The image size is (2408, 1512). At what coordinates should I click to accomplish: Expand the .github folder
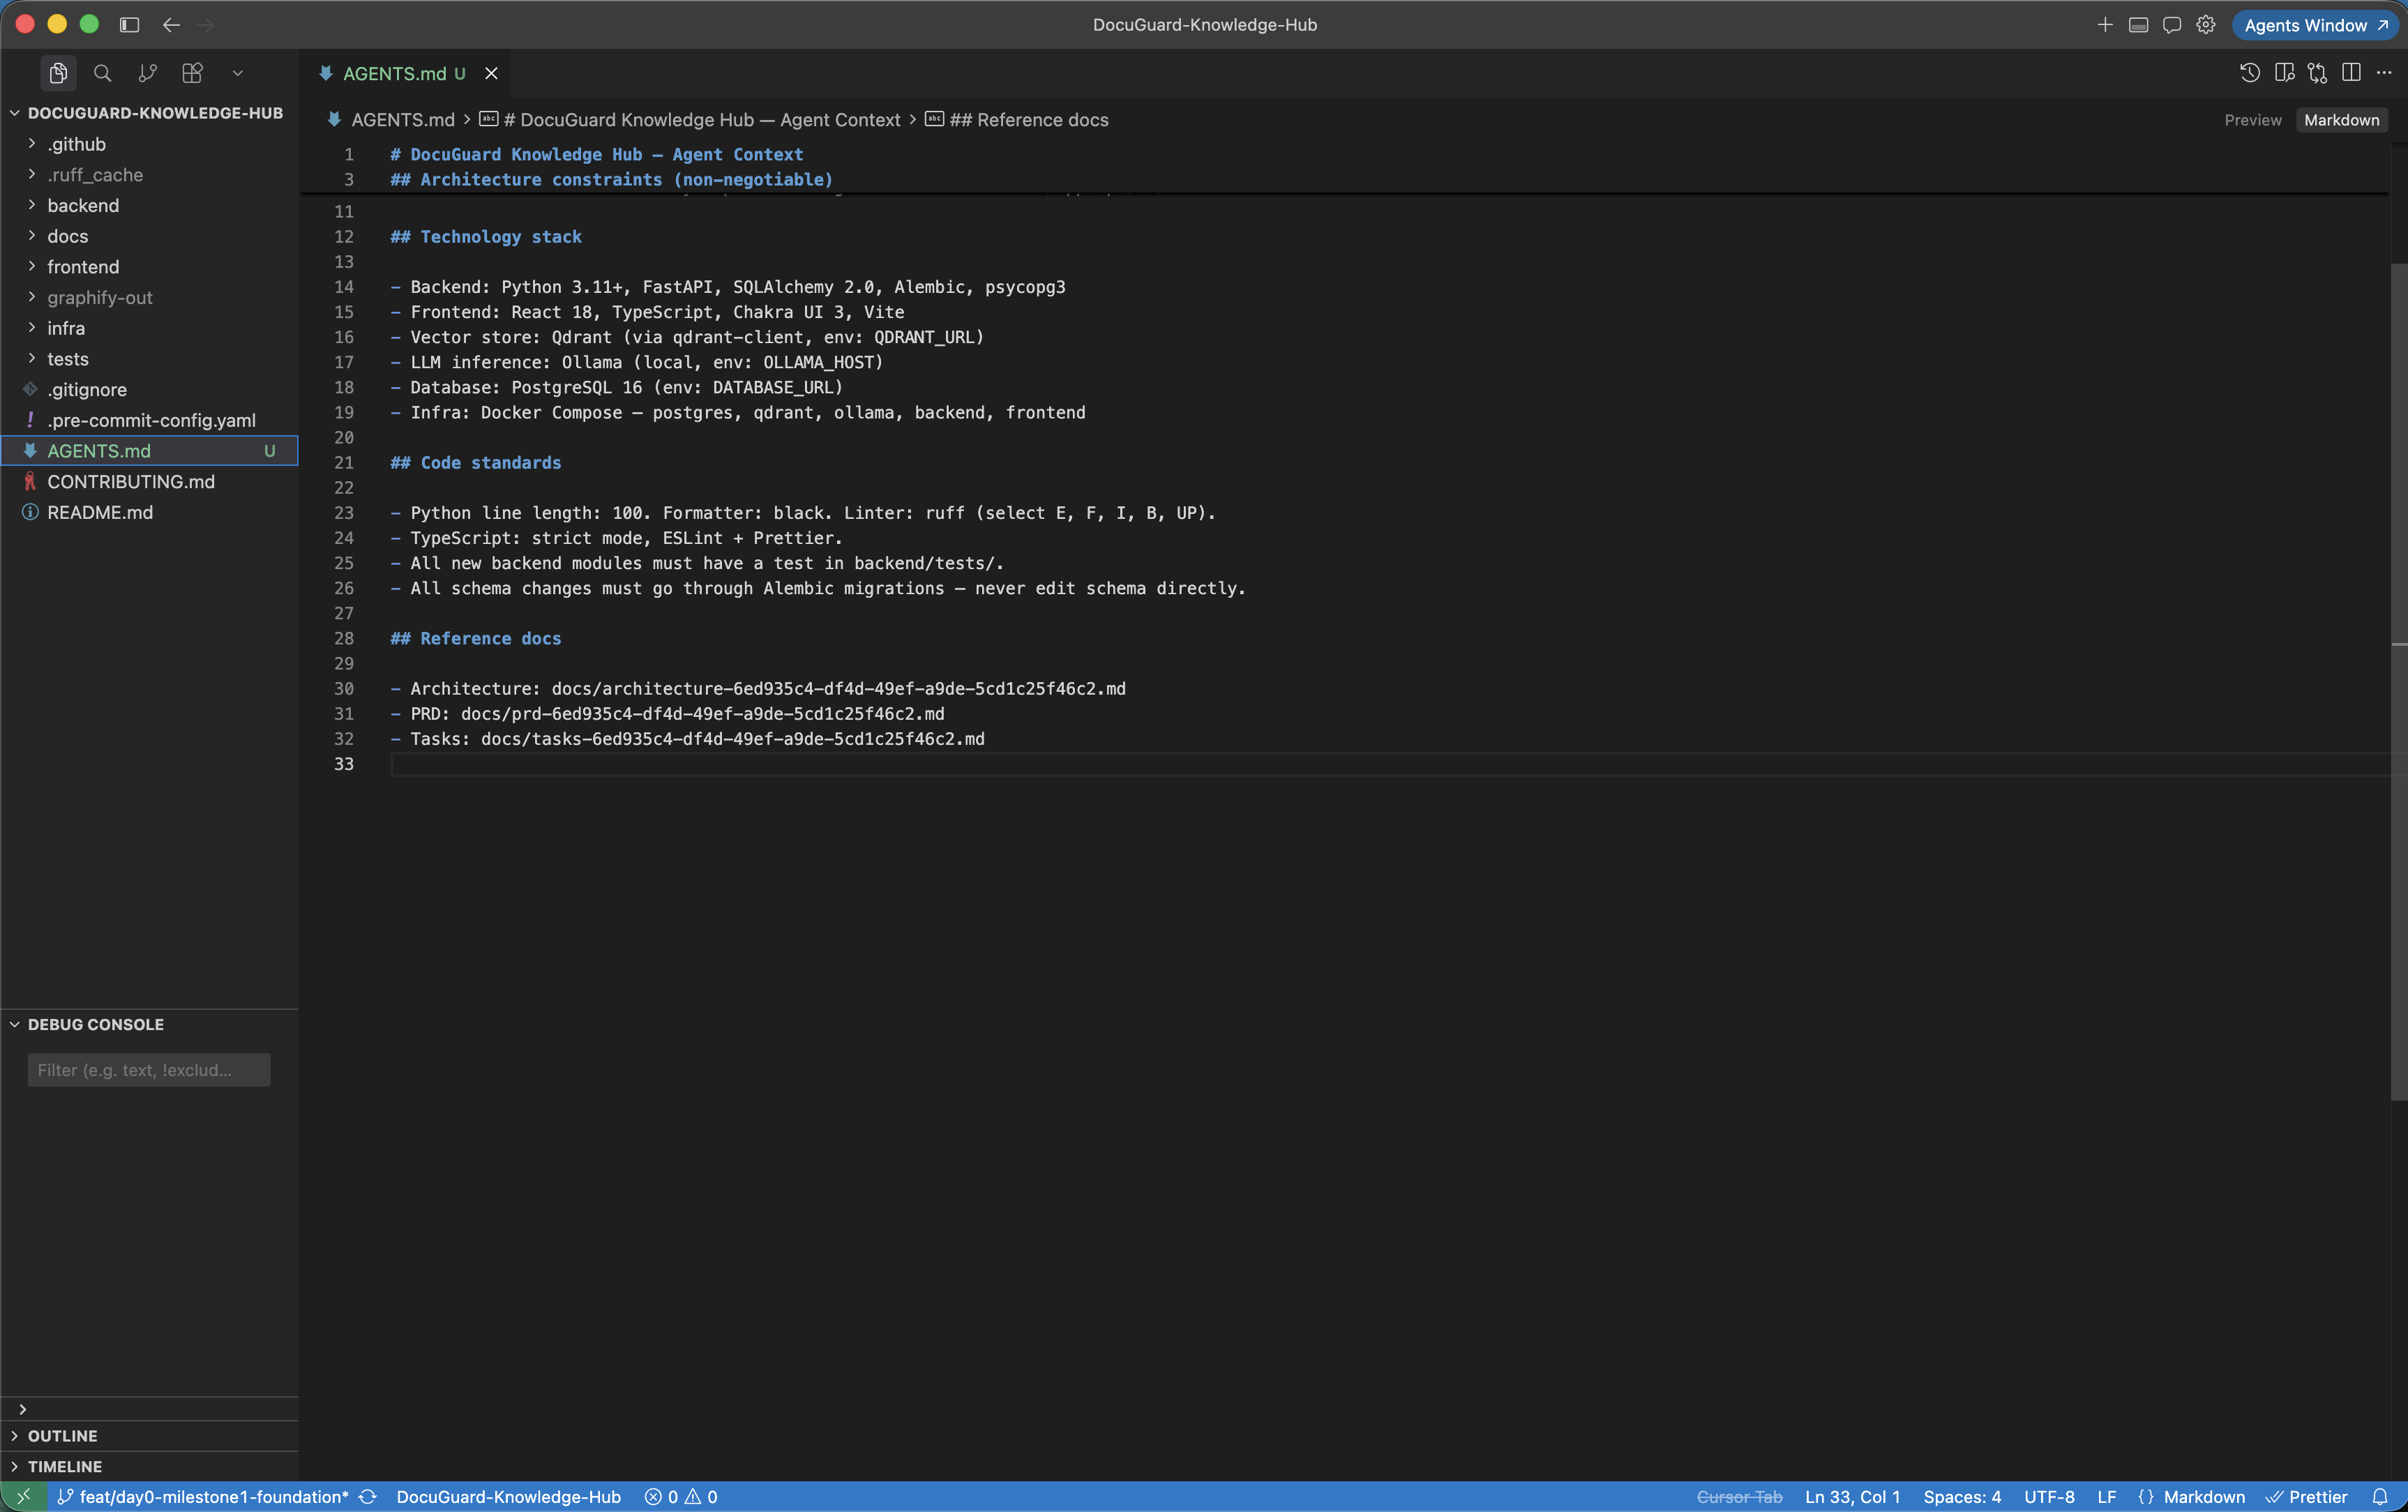pos(150,144)
